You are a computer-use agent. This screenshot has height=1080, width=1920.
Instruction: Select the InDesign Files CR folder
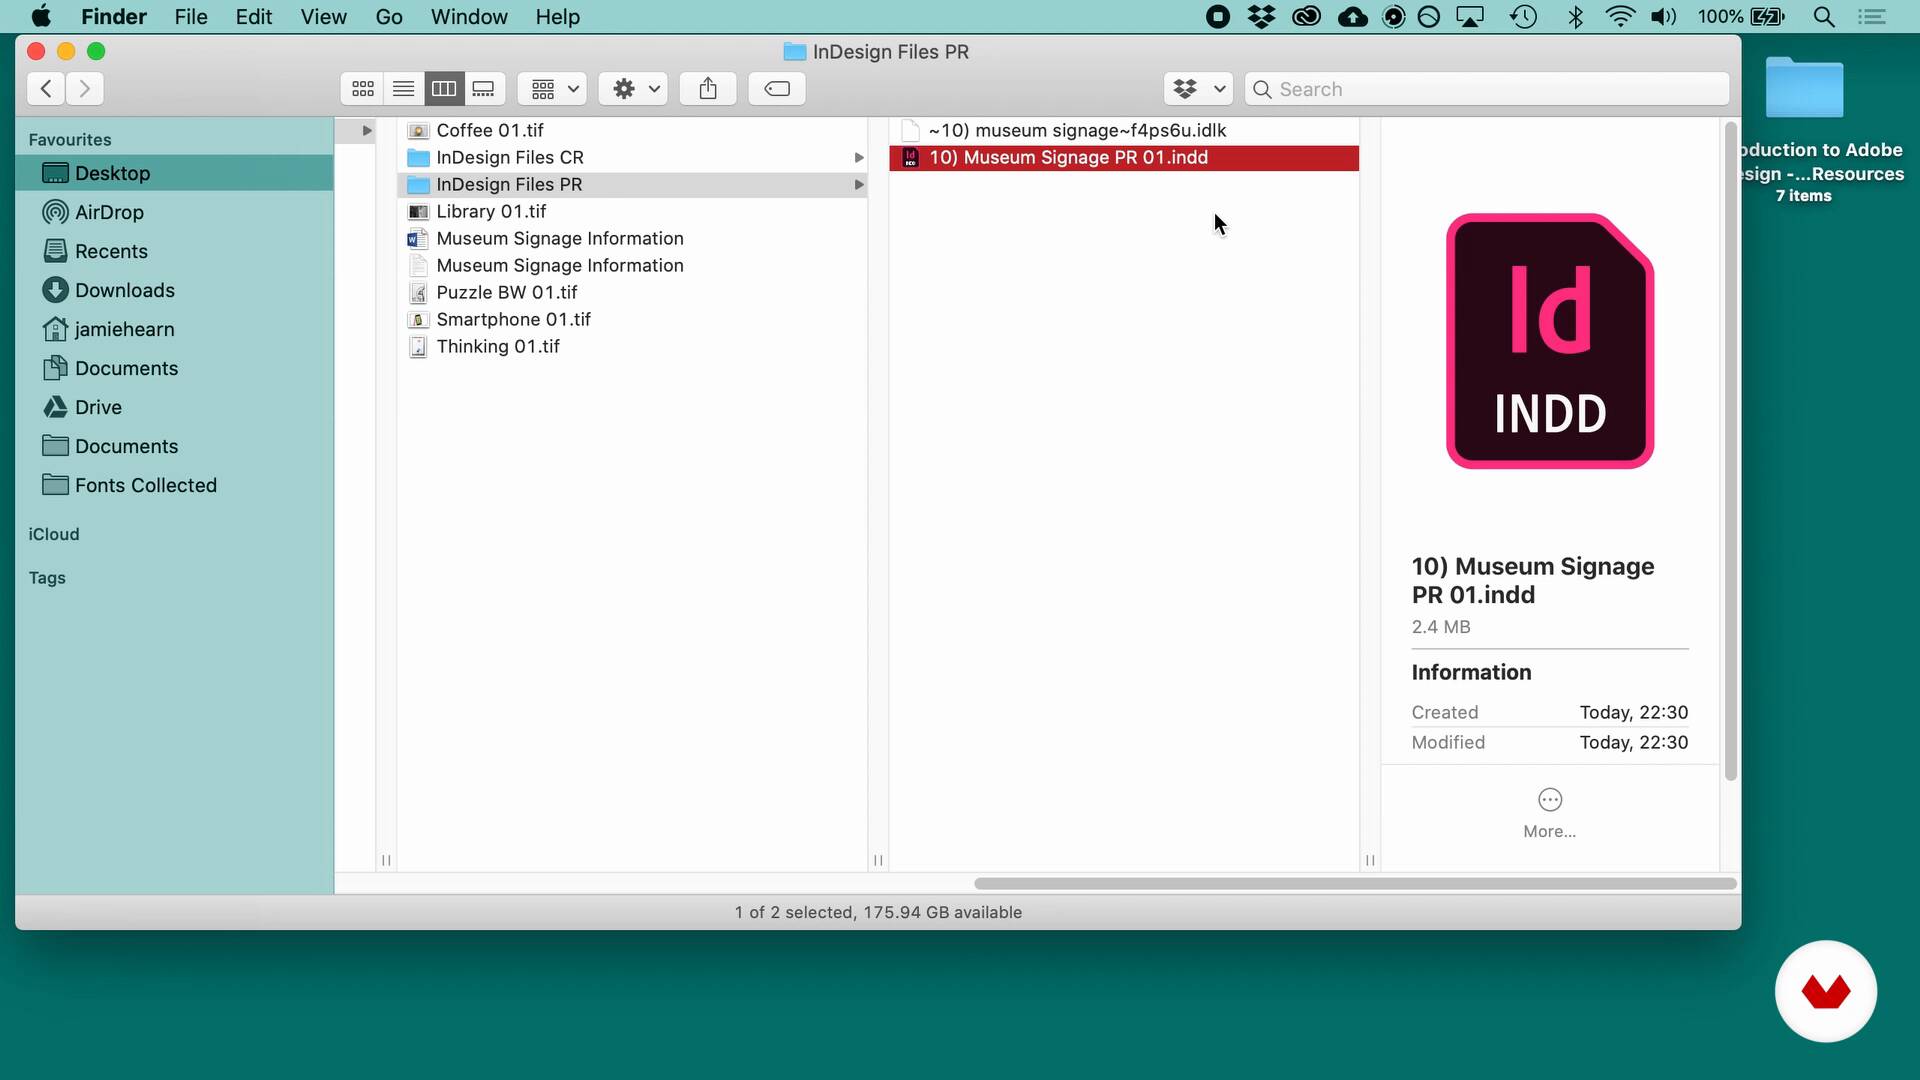(632, 157)
